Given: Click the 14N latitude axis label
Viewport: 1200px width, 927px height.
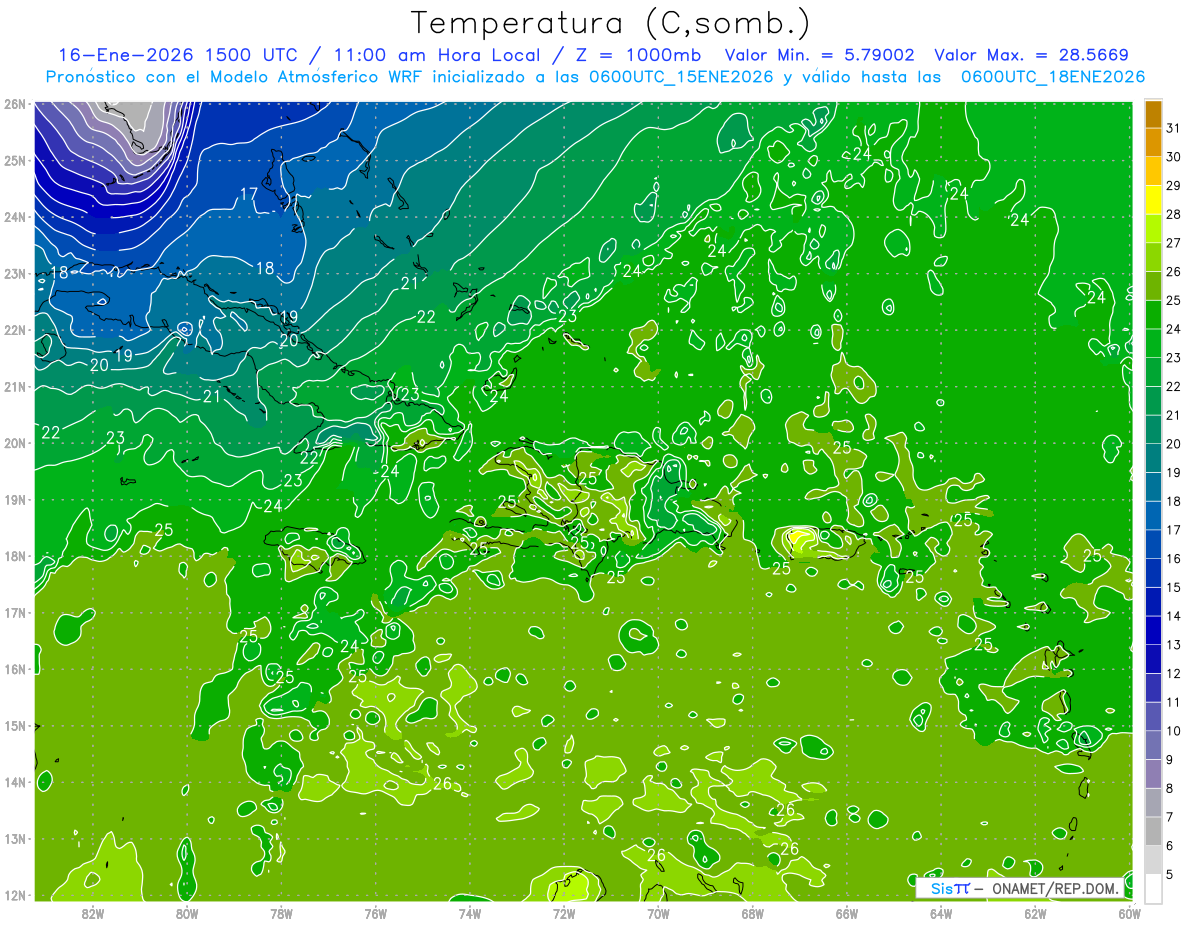Looking at the screenshot, I should click(14, 783).
